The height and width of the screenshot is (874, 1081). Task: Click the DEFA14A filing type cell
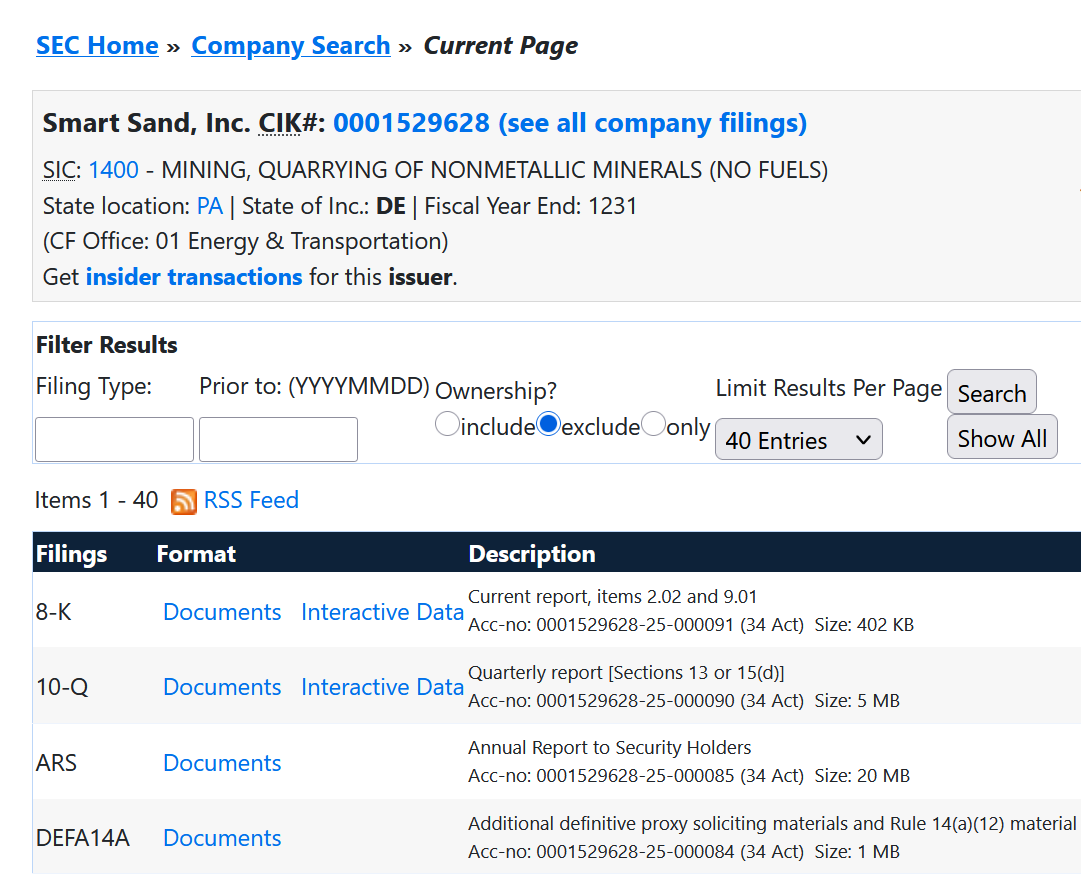83,838
